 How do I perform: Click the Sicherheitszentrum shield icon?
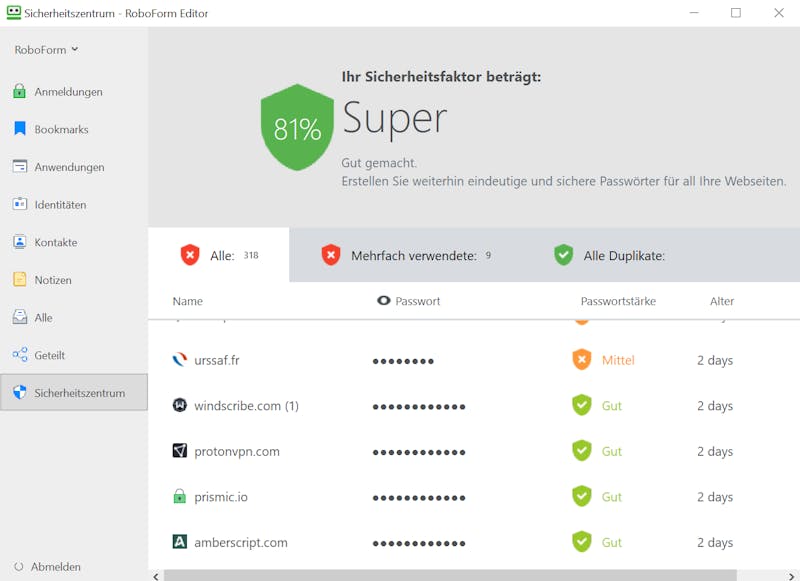[19, 392]
